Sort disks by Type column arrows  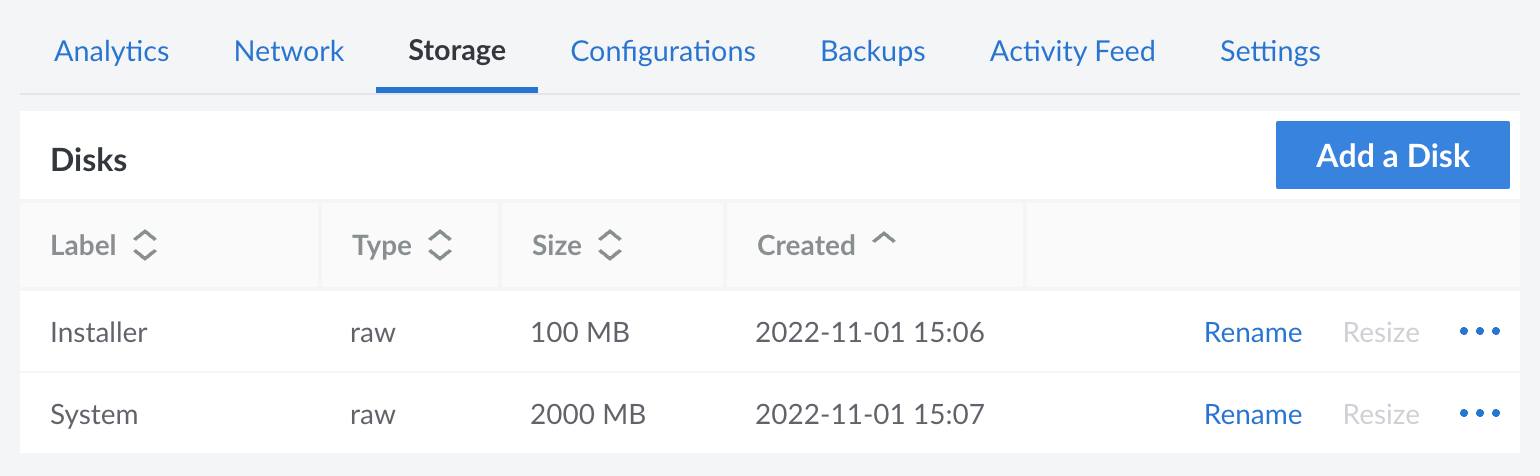pyautogui.click(x=440, y=245)
